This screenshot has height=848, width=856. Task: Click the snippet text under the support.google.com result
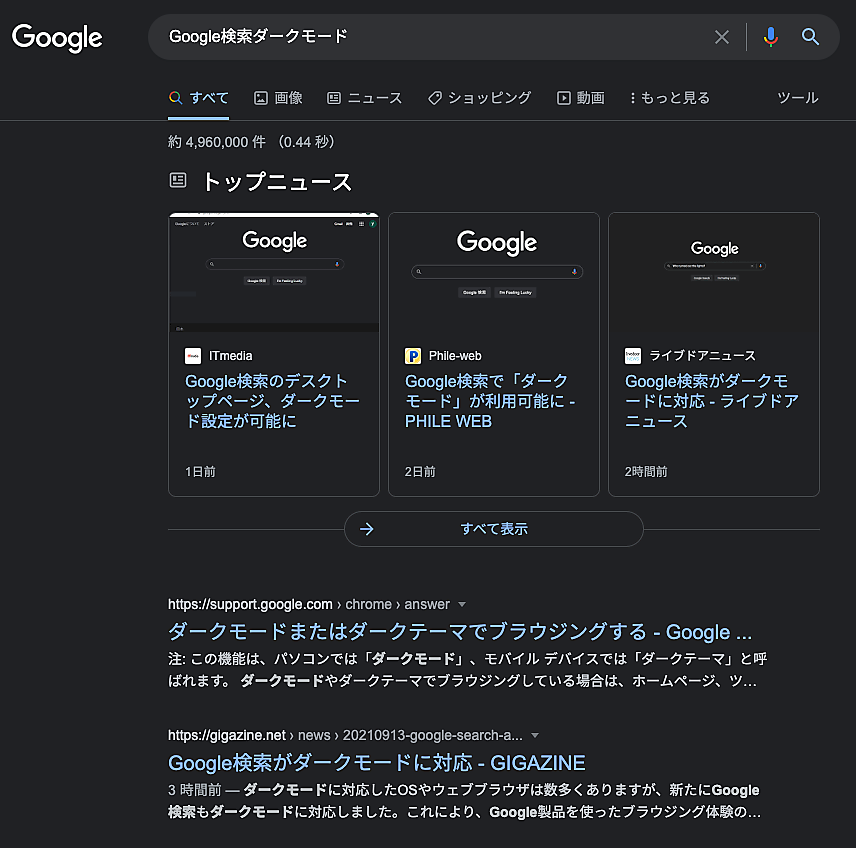tap(468, 670)
